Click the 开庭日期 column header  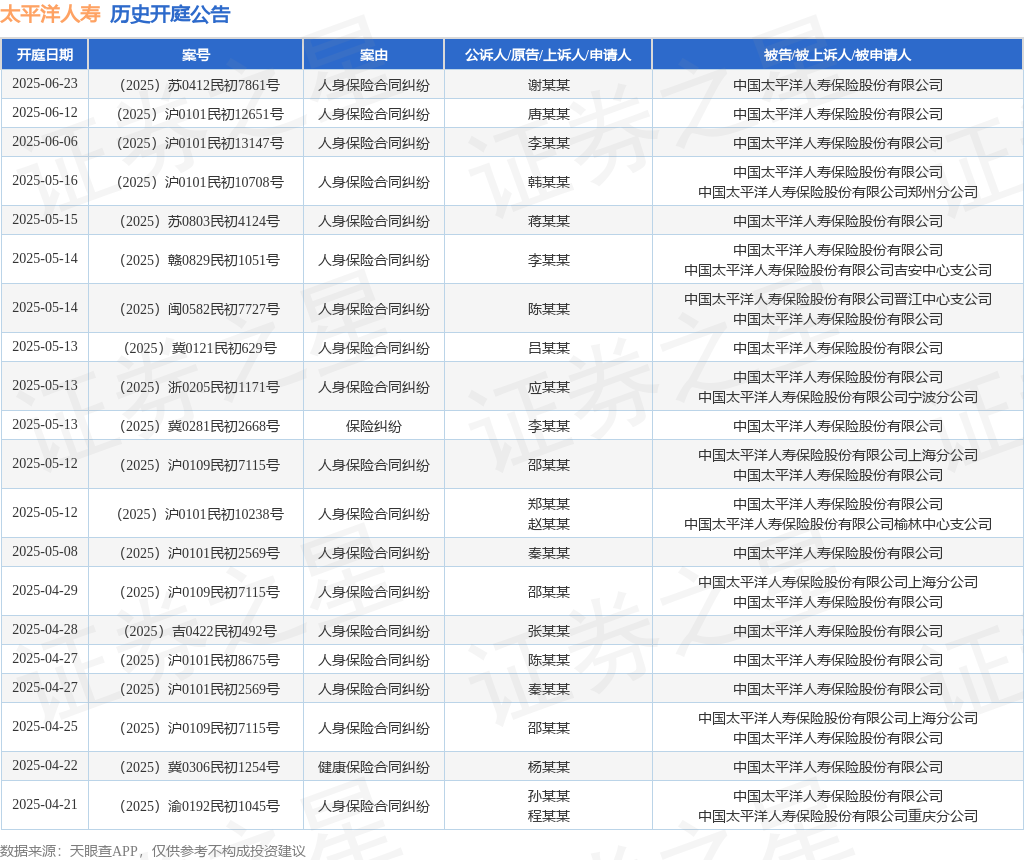coord(44,55)
